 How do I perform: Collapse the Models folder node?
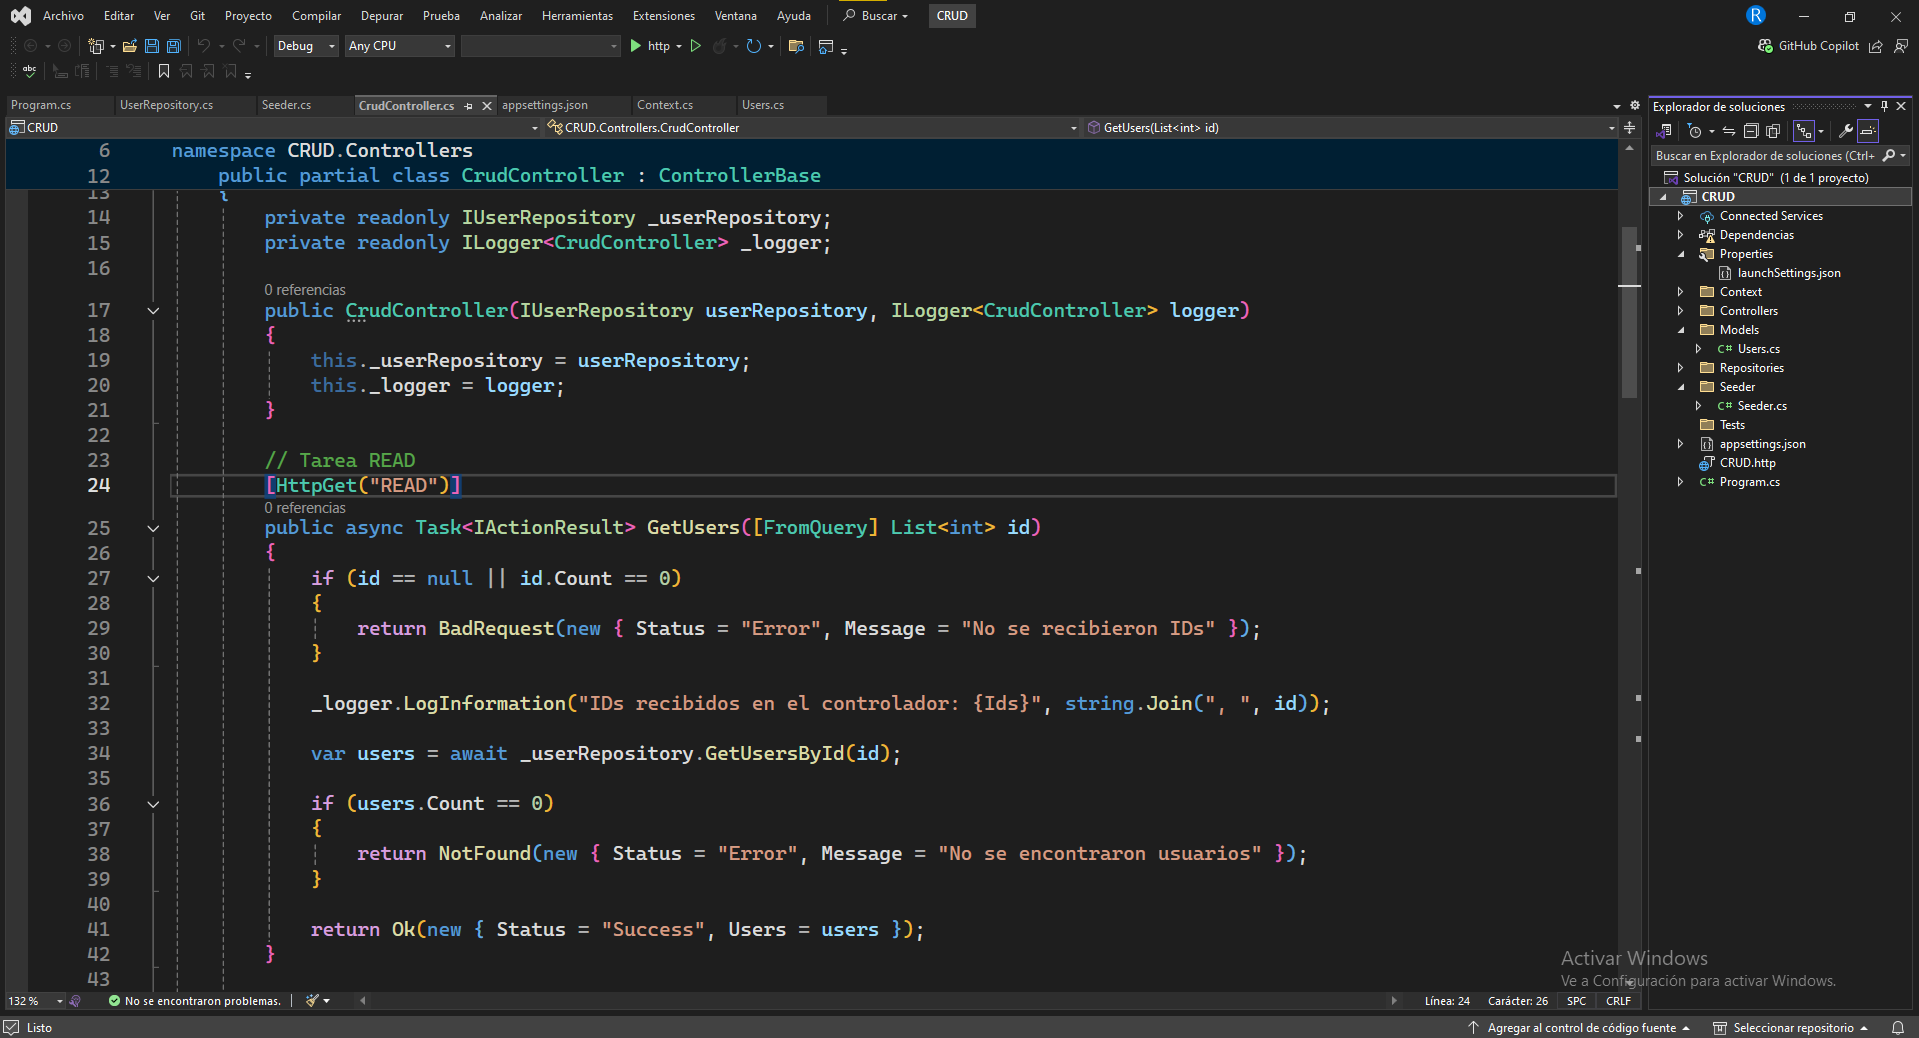coord(1681,330)
